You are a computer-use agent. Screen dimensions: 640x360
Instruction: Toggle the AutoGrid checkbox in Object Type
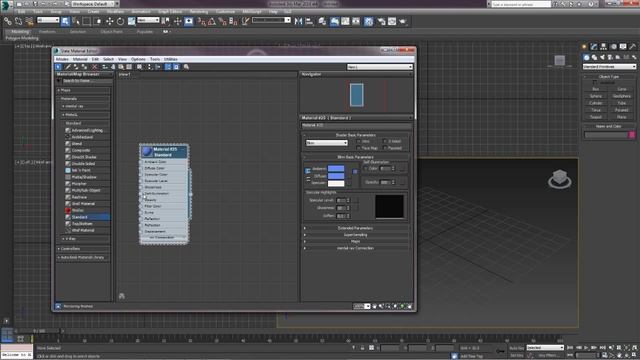point(595,82)
